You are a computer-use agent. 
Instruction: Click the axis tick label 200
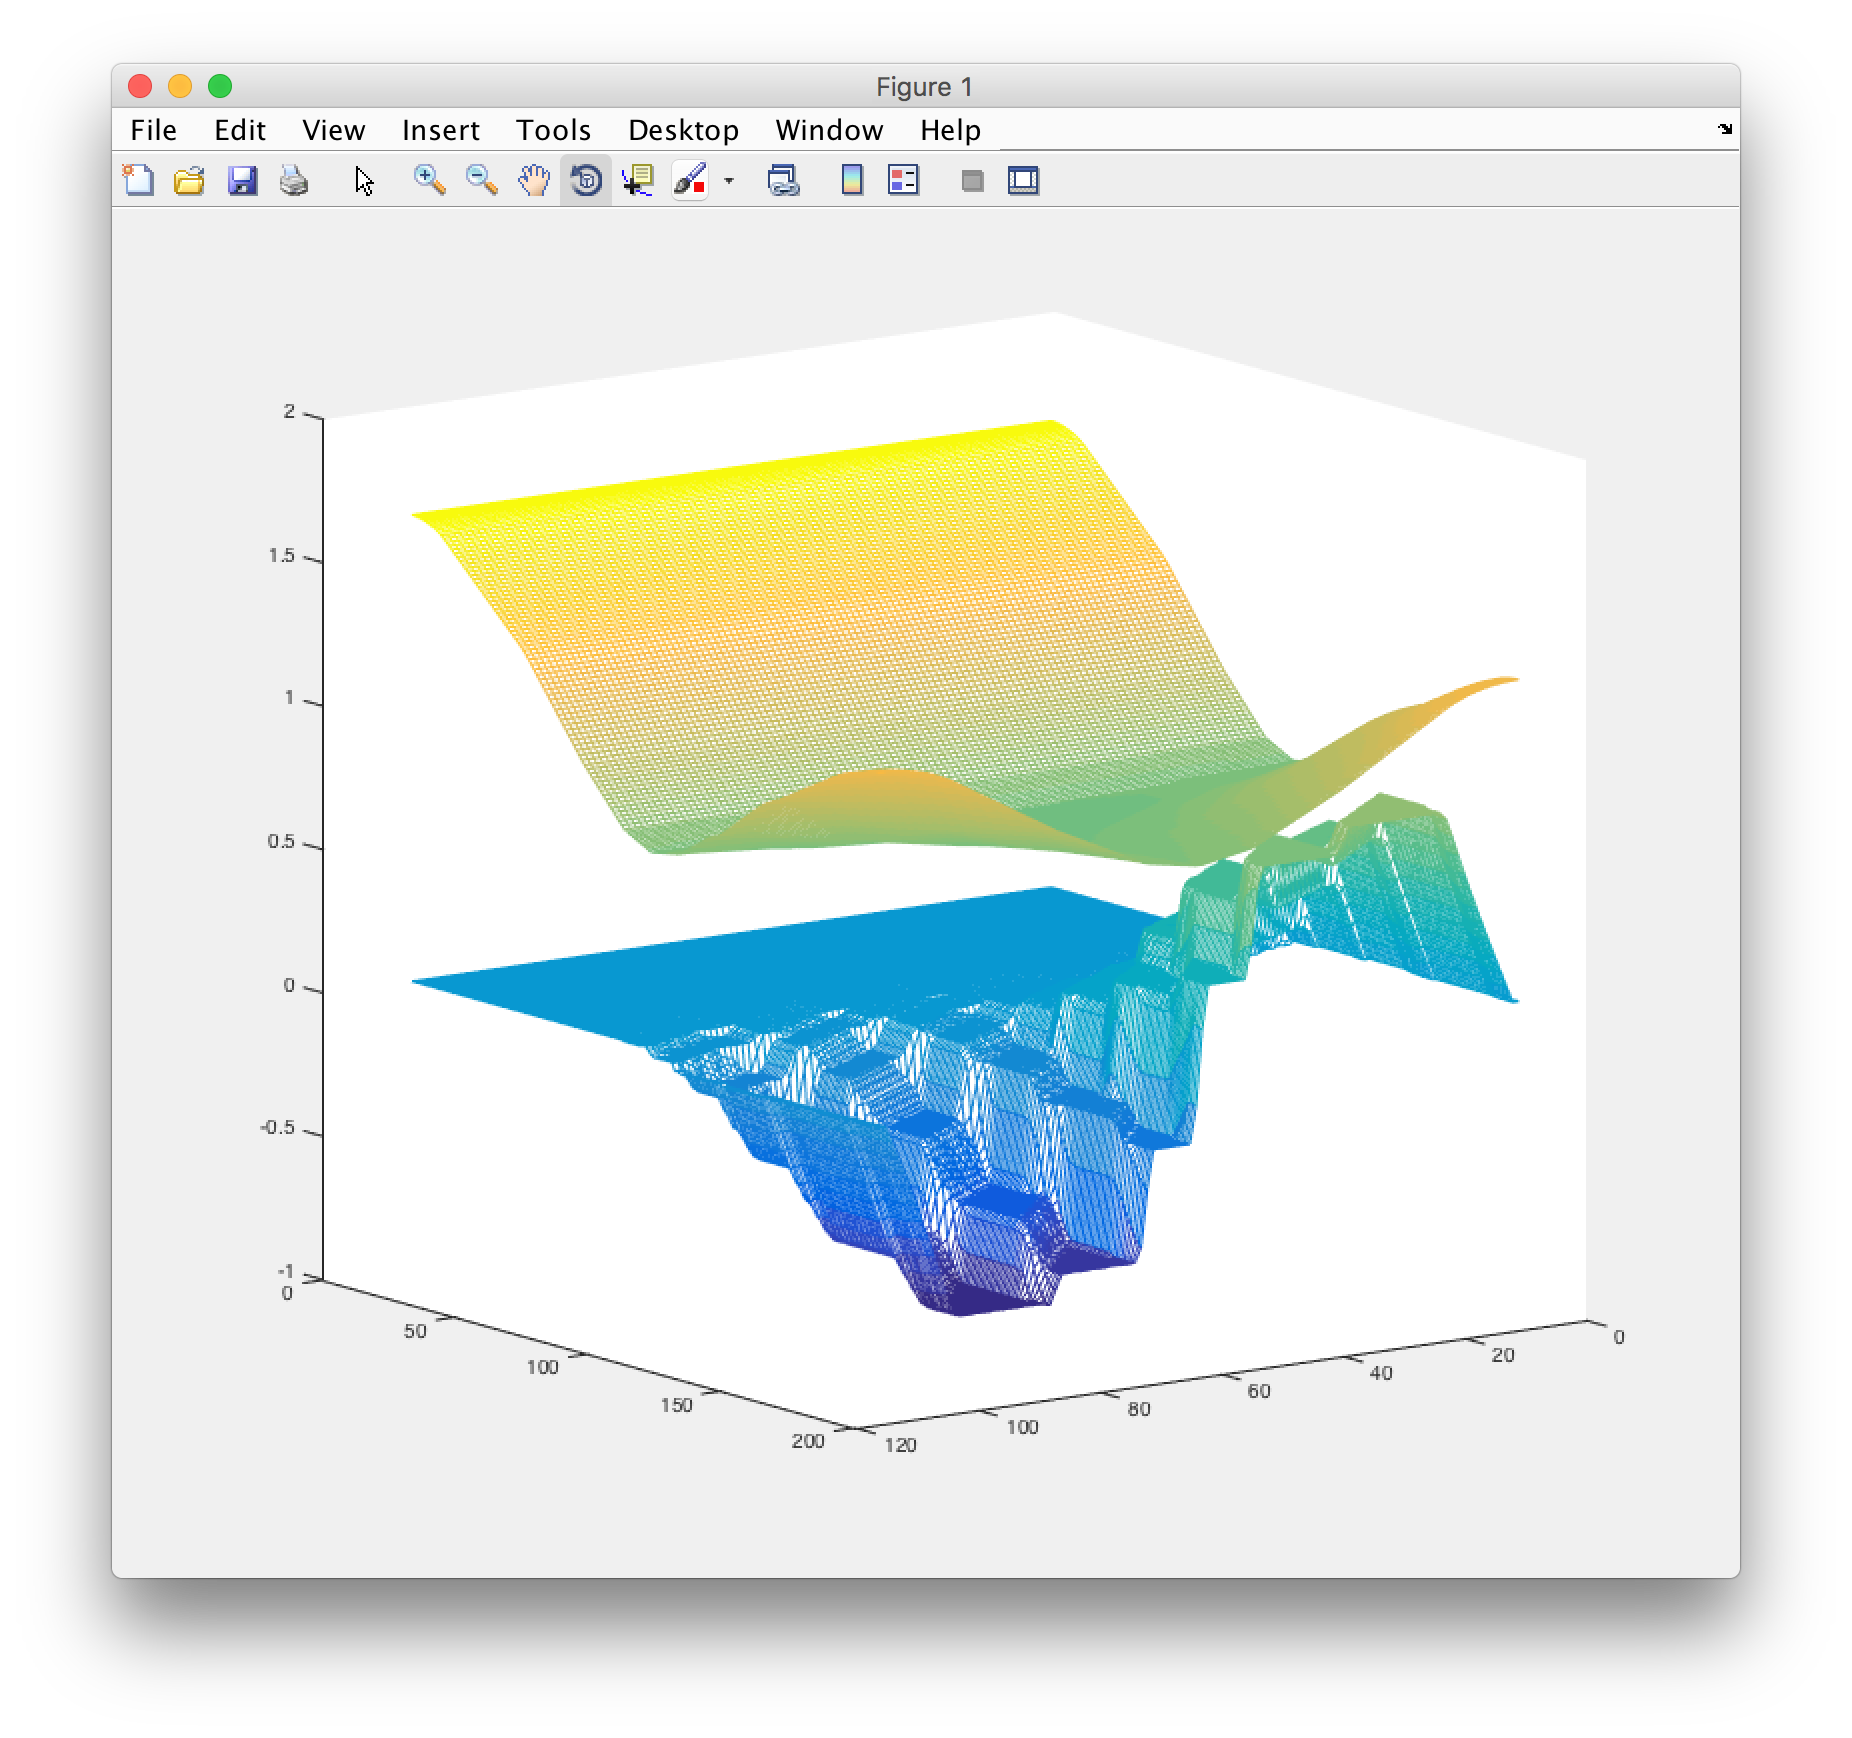tap(808, 1441)
